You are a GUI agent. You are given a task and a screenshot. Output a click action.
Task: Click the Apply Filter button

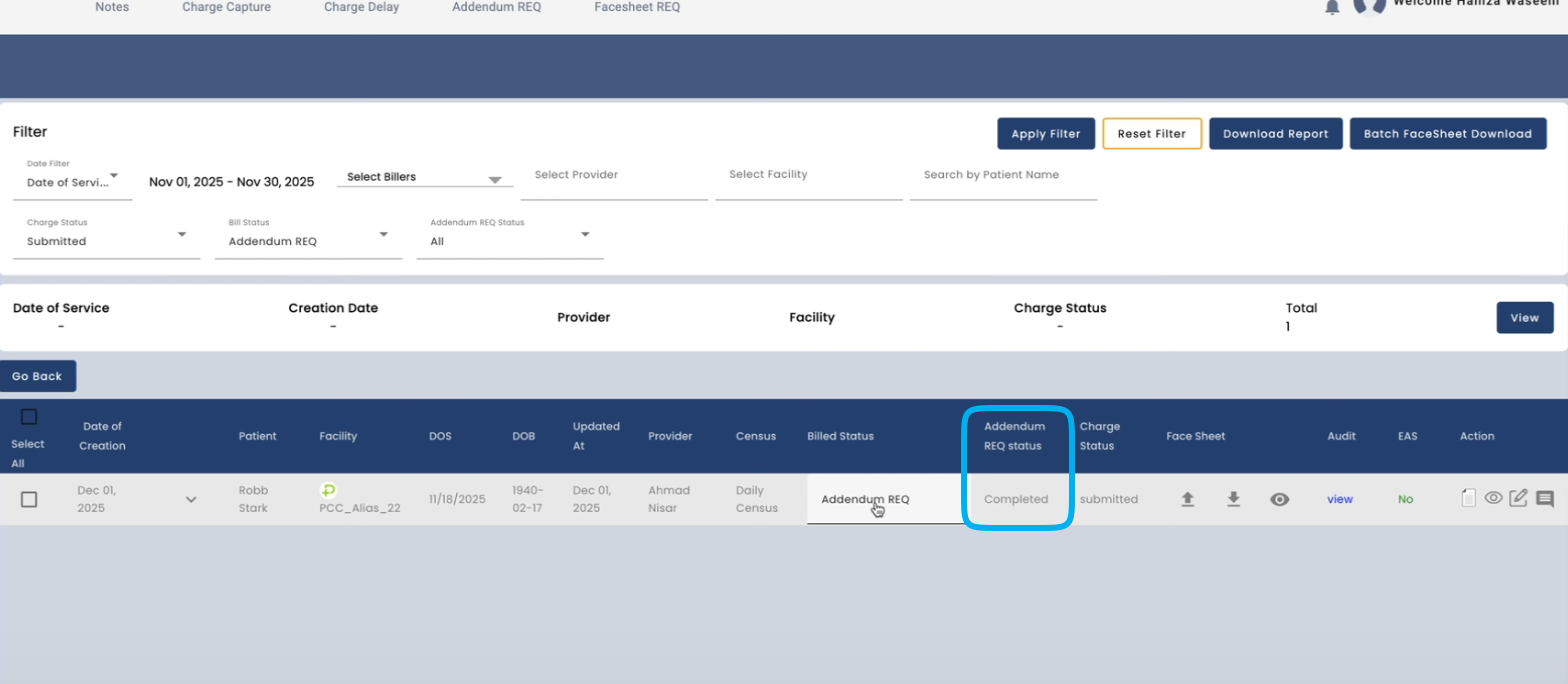pos(1046,134)
